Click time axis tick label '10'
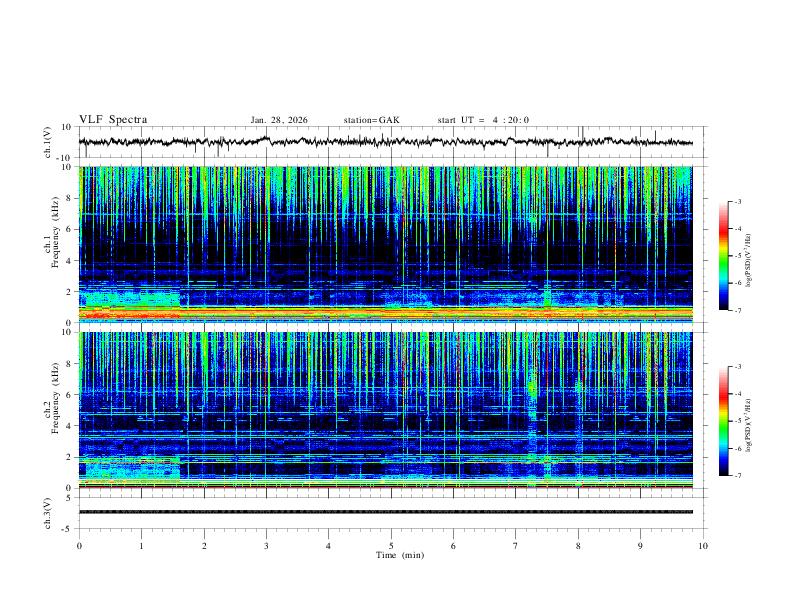The height and width of the screenshot is (612, 792). pyautogui.click(x=703, y=546)
